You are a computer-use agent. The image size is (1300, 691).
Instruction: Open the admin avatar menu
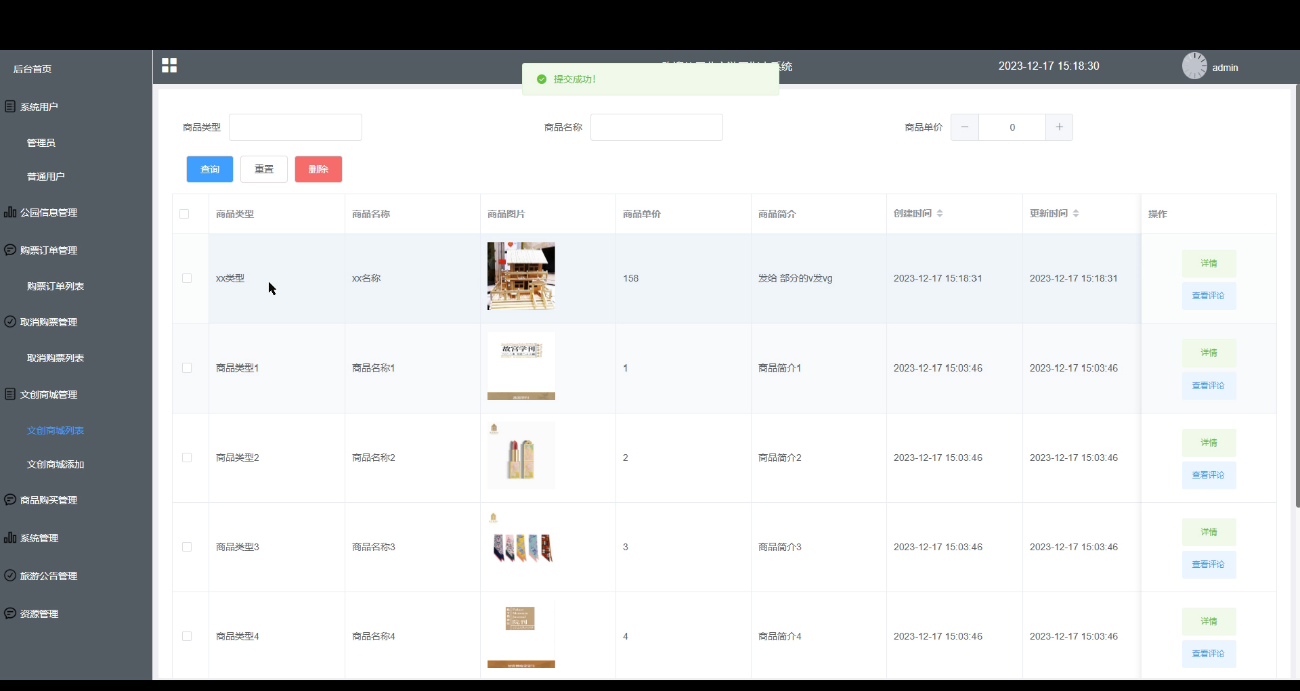(x=1194, y=66)
